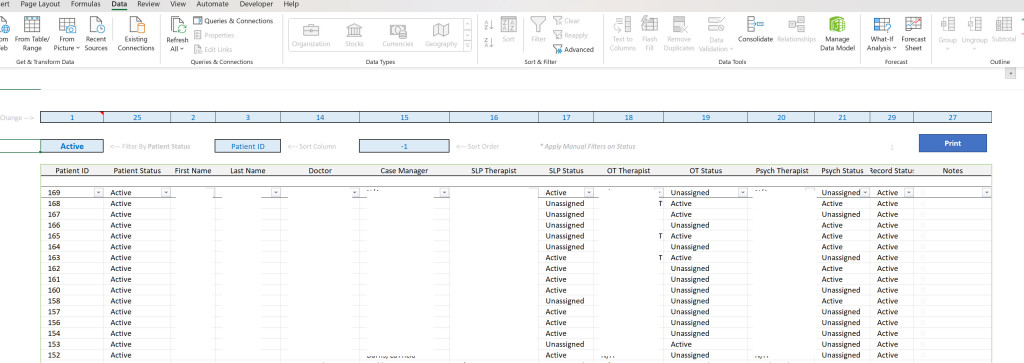Open SLP Status column filter dropdown
Image resolution: width=1024 pixels, height=363 pixels.
(x=588, y=193)
